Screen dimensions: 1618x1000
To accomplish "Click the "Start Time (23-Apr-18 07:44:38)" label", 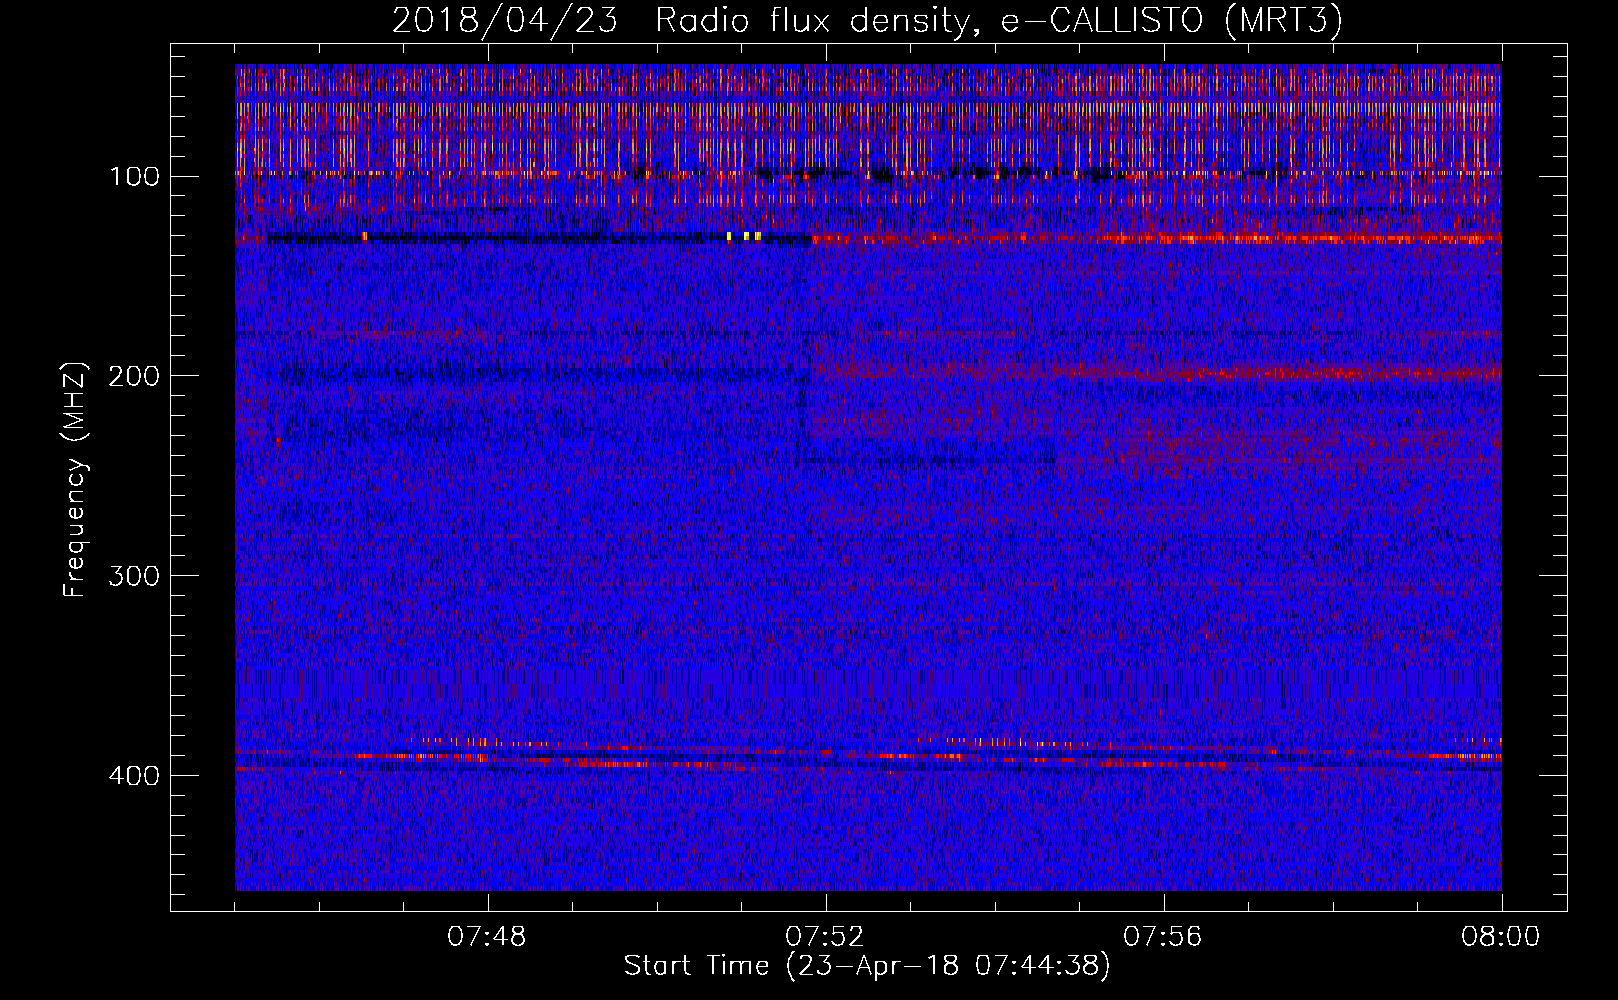I will click(x=867, y=966).
